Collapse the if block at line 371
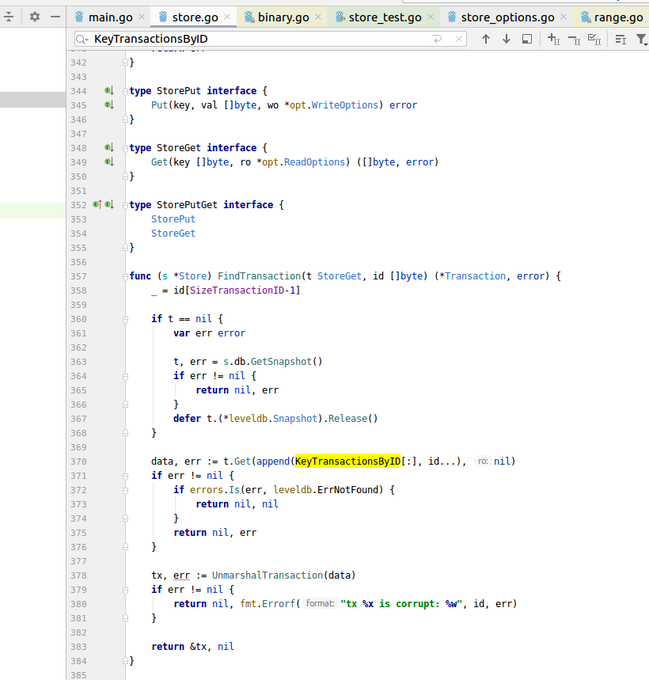Screen dimensions: 649x680 point(125,476)
